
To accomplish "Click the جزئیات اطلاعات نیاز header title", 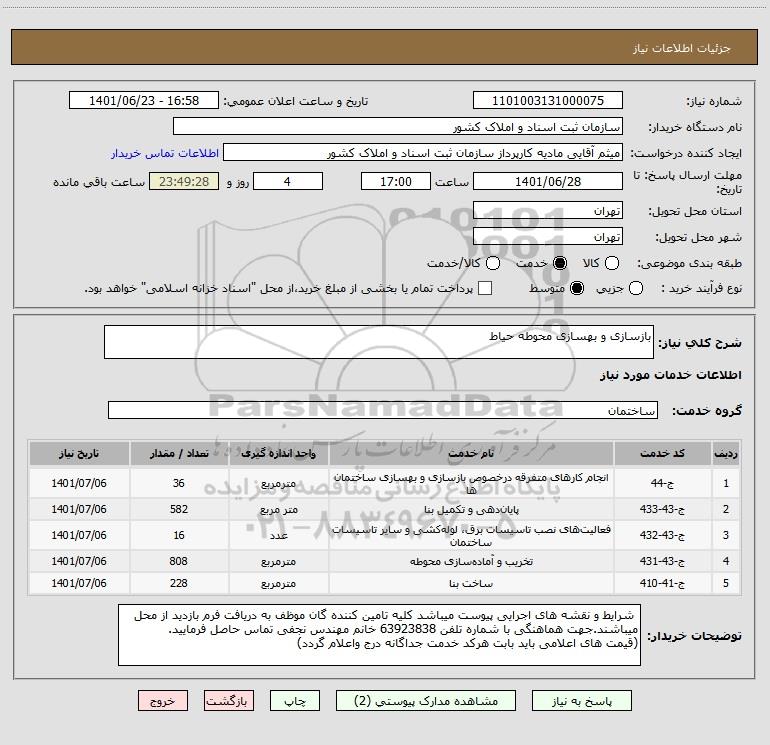I will tap(682, 48).
